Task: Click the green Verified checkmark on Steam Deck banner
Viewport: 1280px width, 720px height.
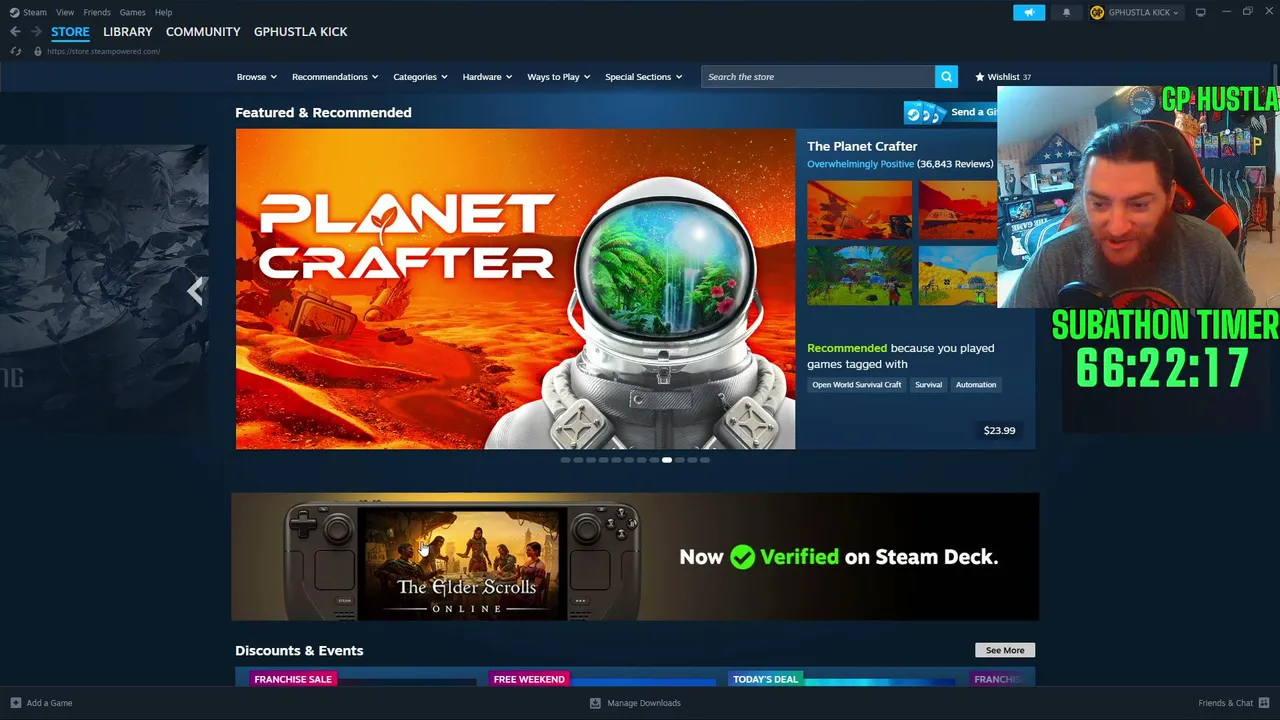Action: pos(742,557)
